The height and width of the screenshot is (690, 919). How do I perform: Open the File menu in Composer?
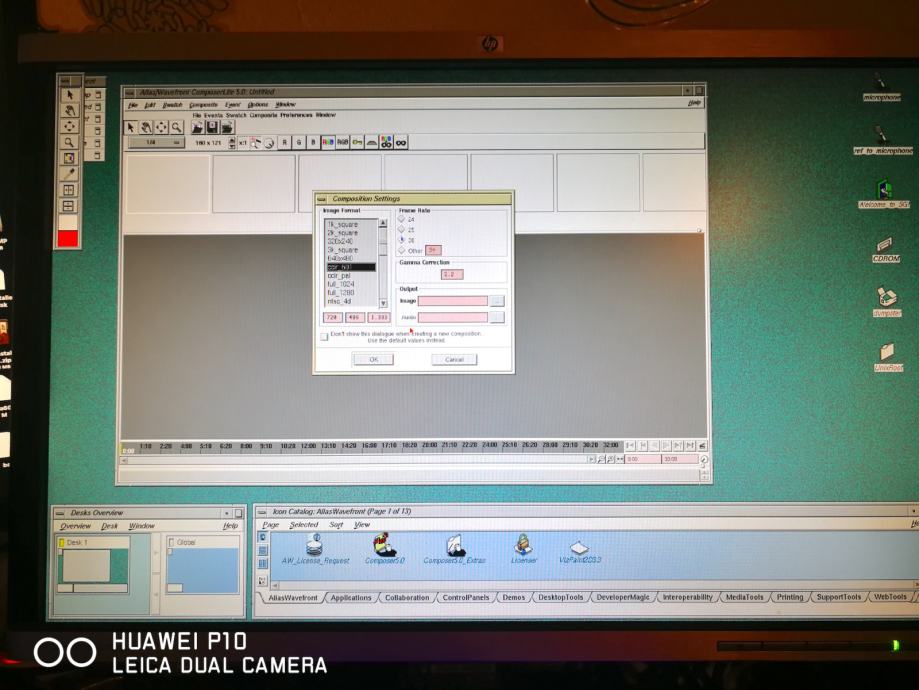133,105
